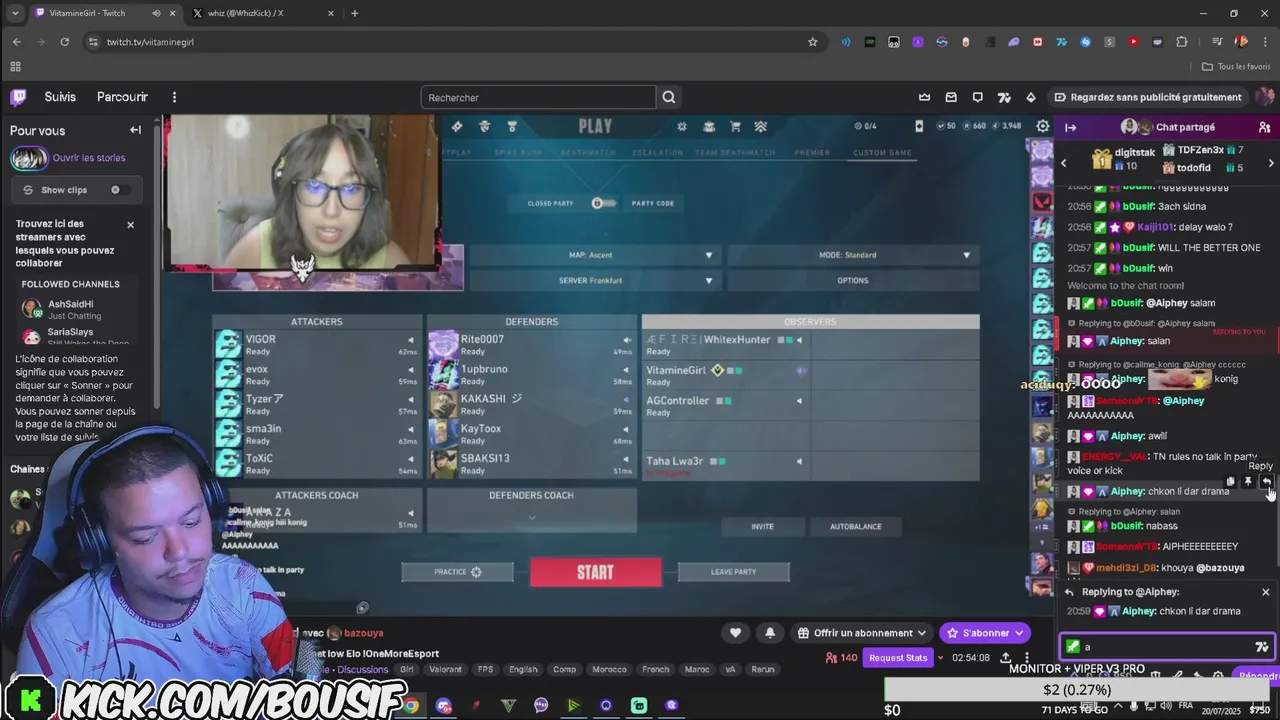Click Regardez sans publicité gratuitement button
Image resolution: width=1280 pixels, height=720 pixels.
(1148, 97)
